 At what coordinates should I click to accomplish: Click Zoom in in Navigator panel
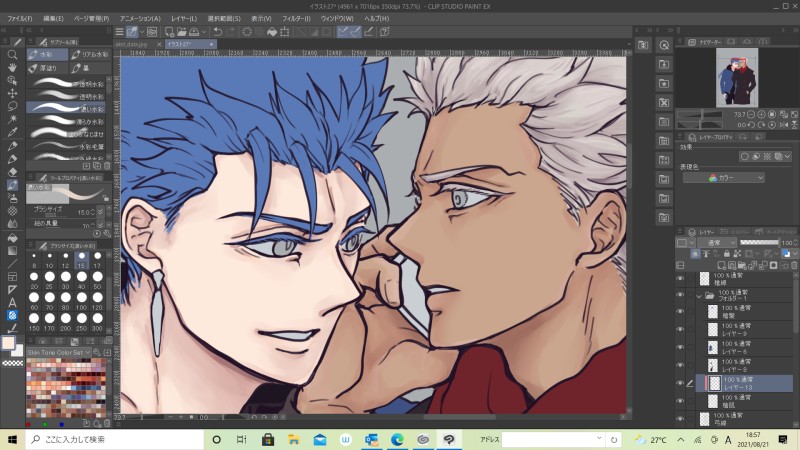point(761,114)
